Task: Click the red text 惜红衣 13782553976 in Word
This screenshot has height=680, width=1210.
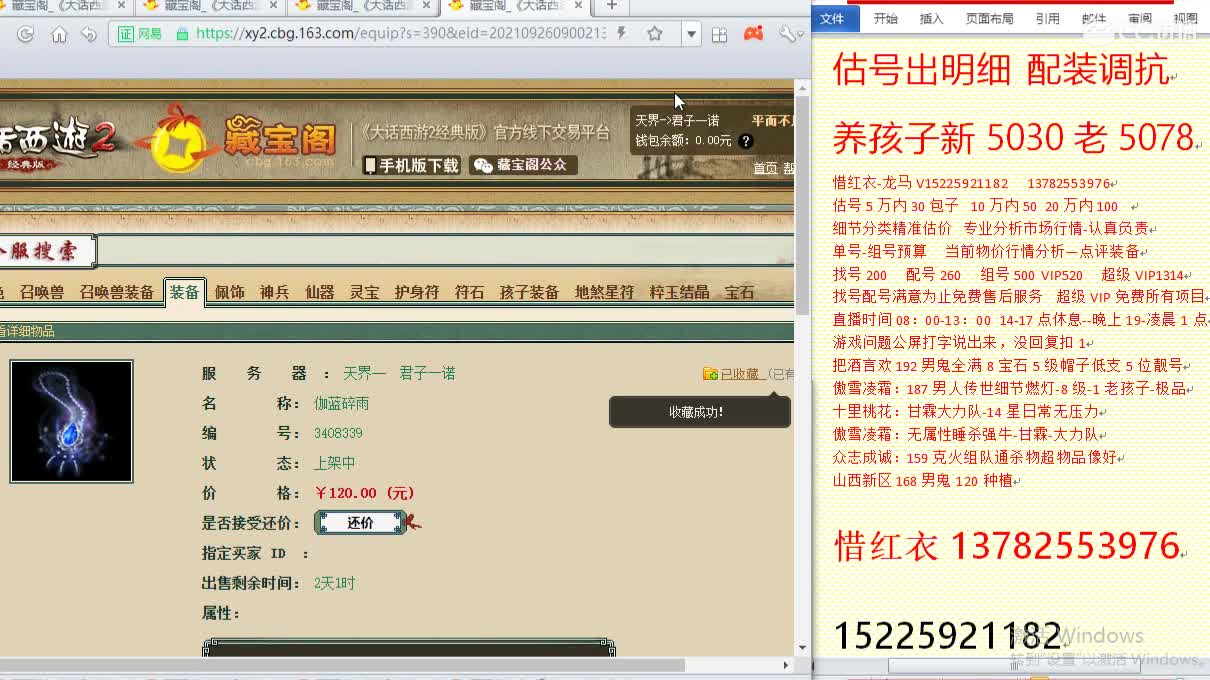Action: pos(1007,545)
